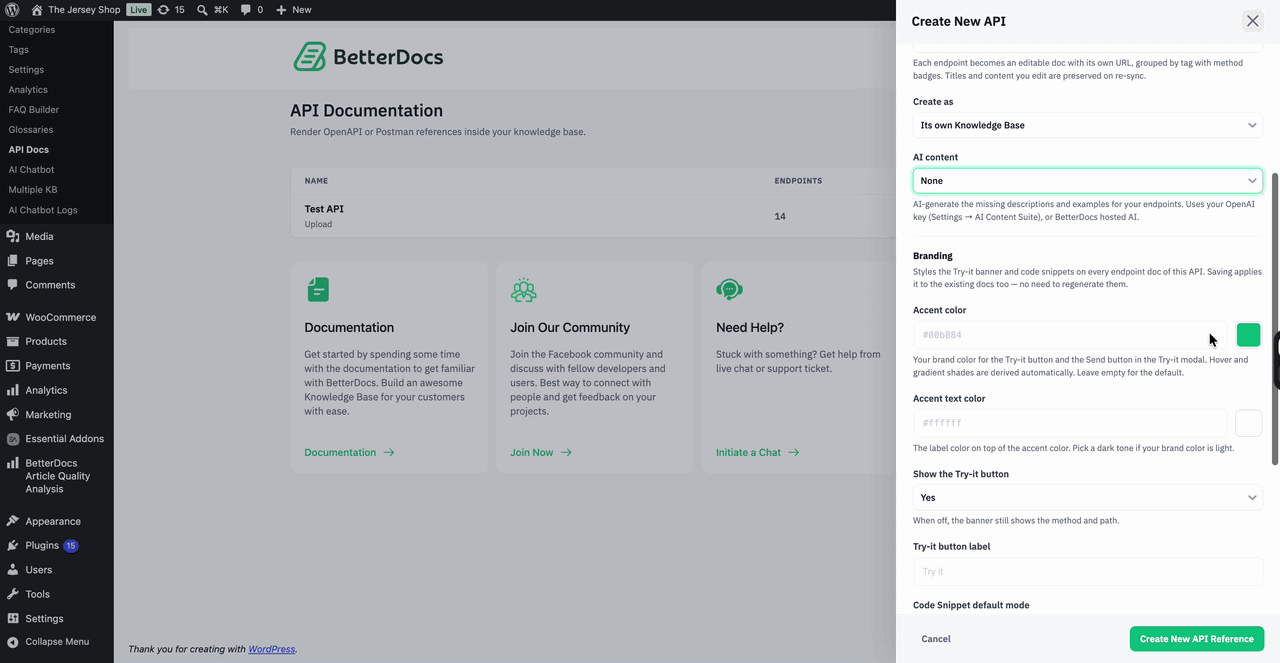Open the API Docs submenu item
1280x663 pixels.
pyautogui.click(x=29, y=150)
